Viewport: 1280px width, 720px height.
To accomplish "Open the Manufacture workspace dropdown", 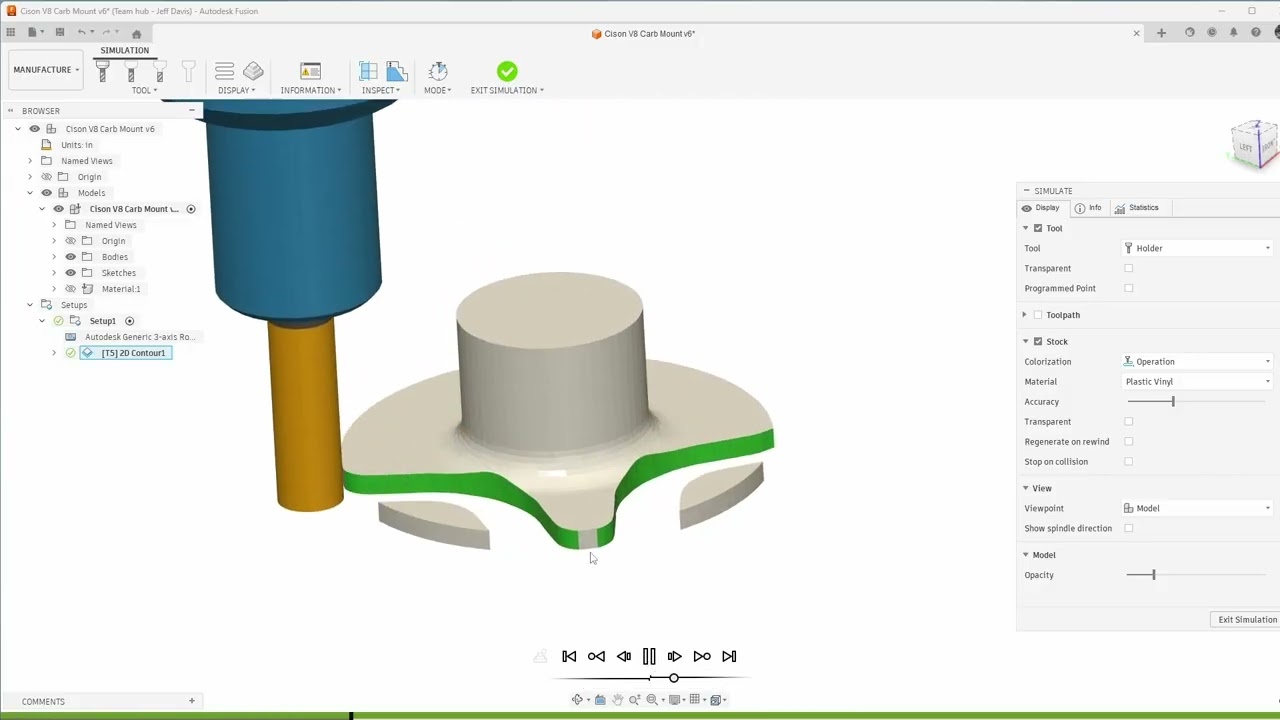I will tap(47, 70).
